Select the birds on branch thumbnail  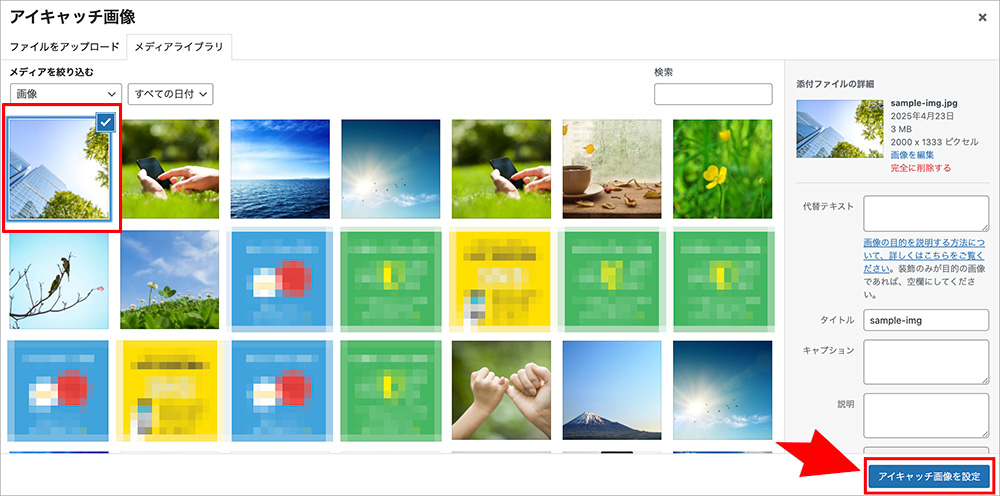[x=59, y=280]
